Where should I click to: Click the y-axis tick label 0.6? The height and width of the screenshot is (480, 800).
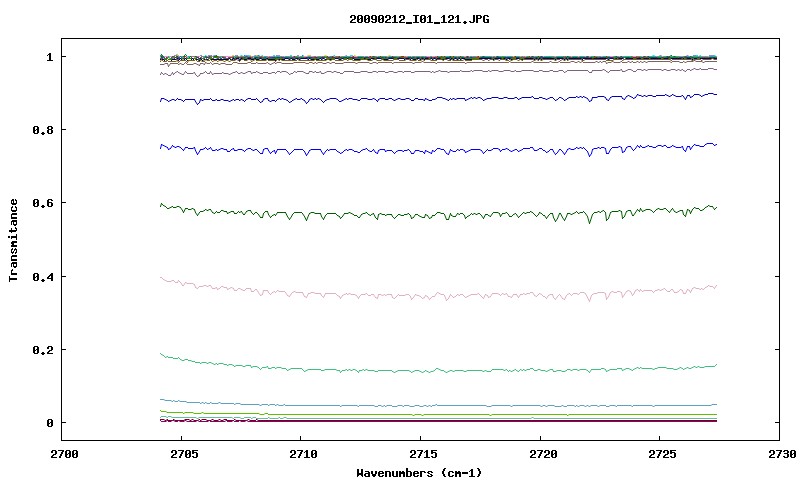tap(43, 203)
